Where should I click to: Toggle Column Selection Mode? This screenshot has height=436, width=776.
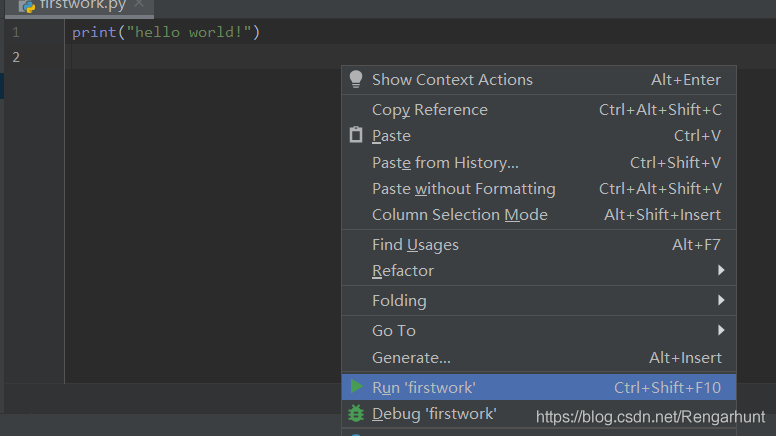tap(460, 215)
